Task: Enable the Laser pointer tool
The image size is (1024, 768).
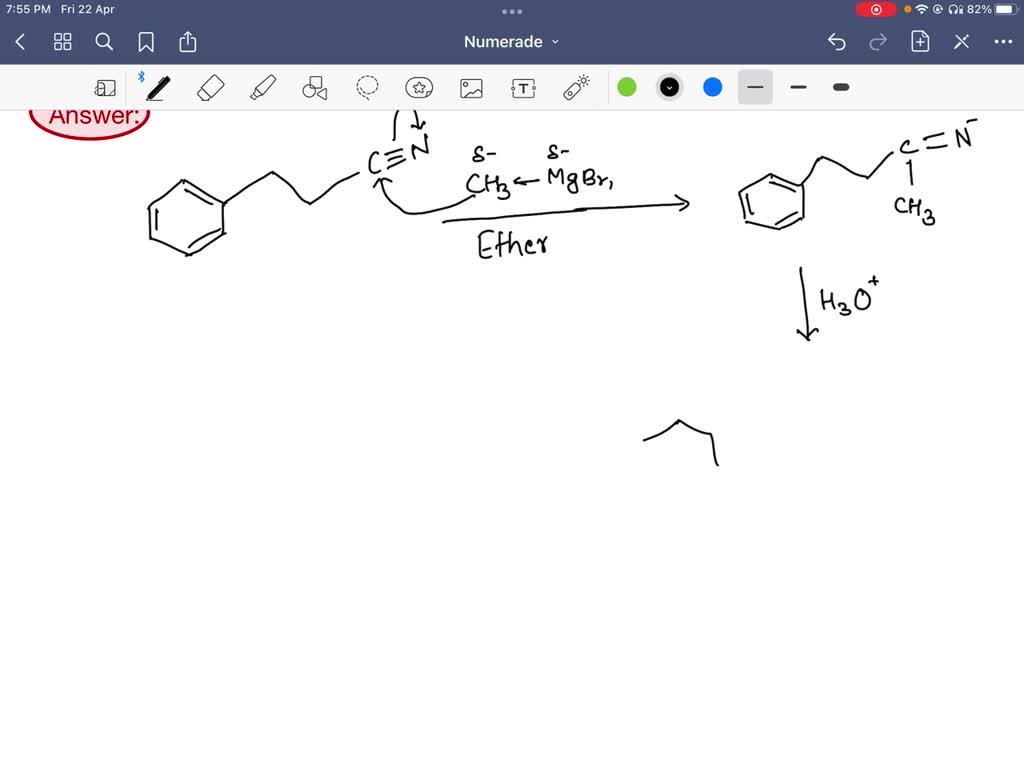Action: click(575, 87)
